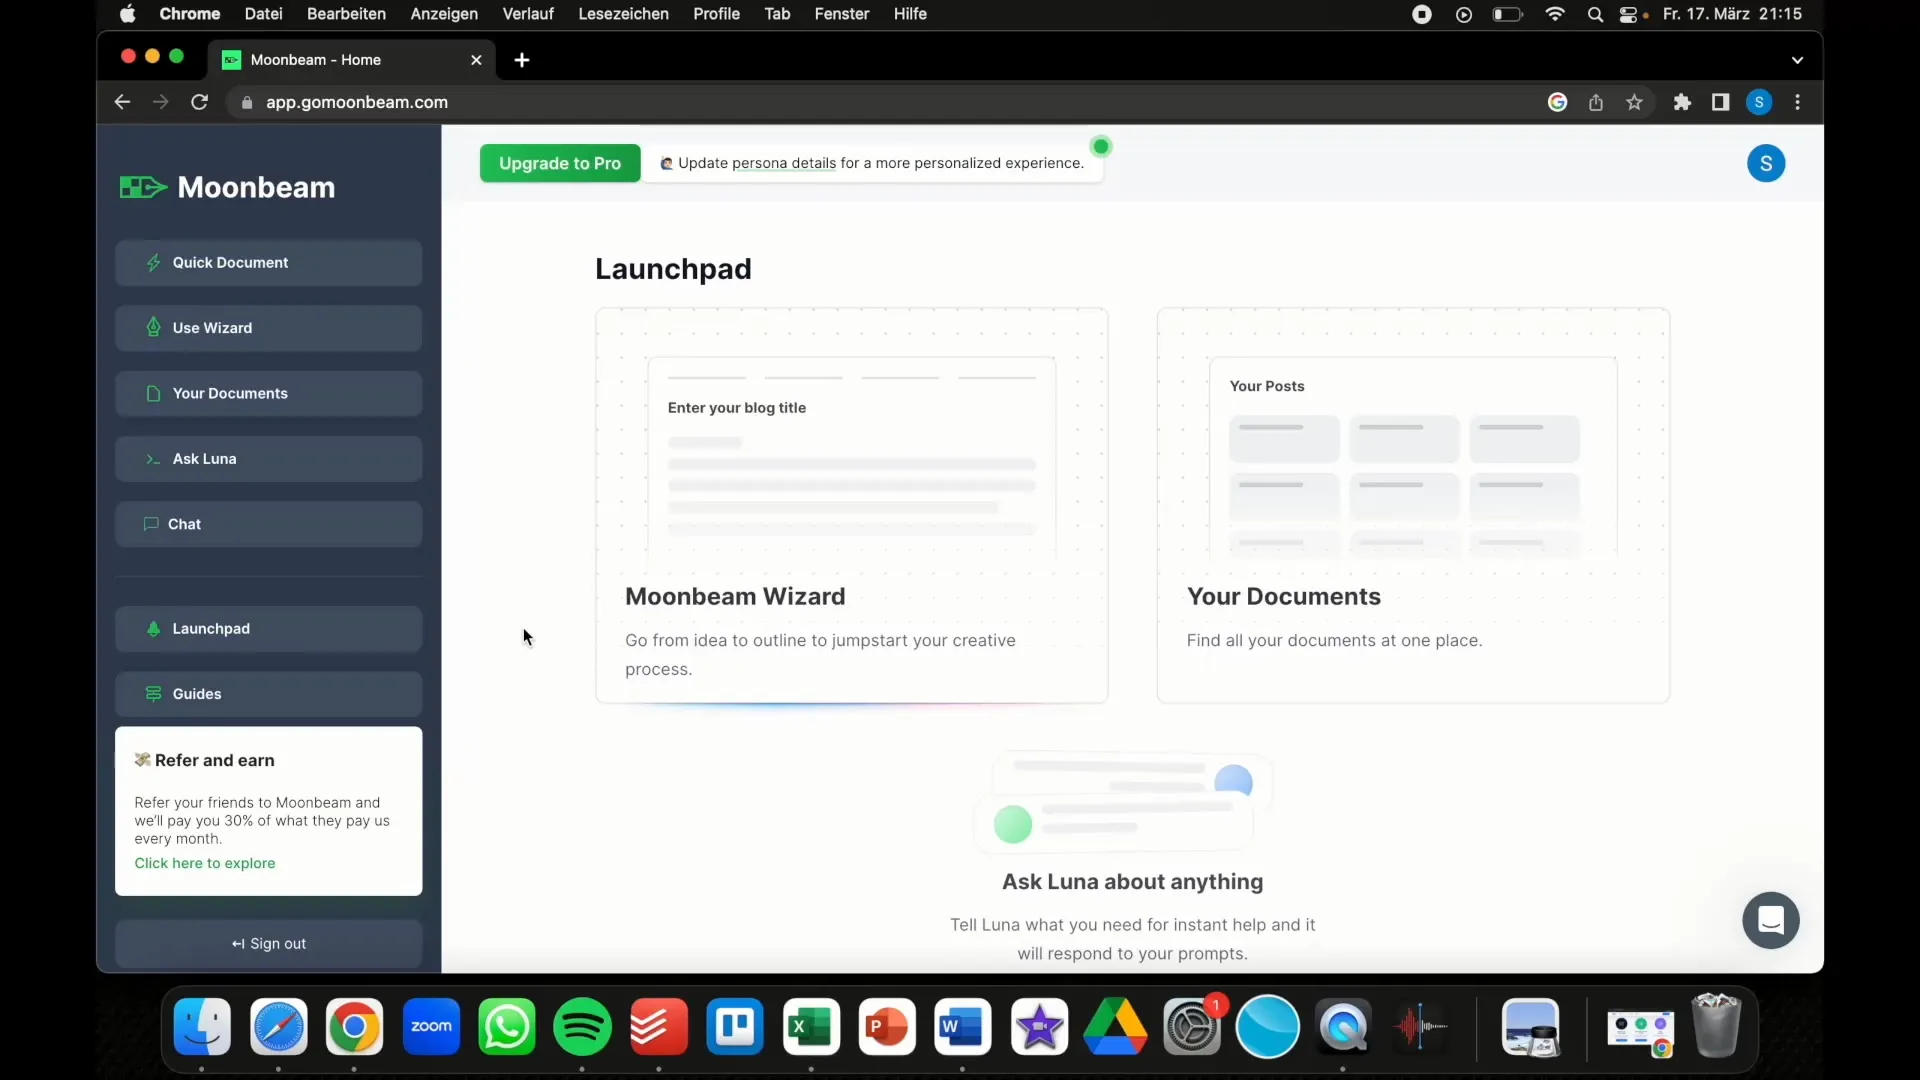Select the Anzeigen menu item
Screen dimensions: 1920x1080
(444, 13)
